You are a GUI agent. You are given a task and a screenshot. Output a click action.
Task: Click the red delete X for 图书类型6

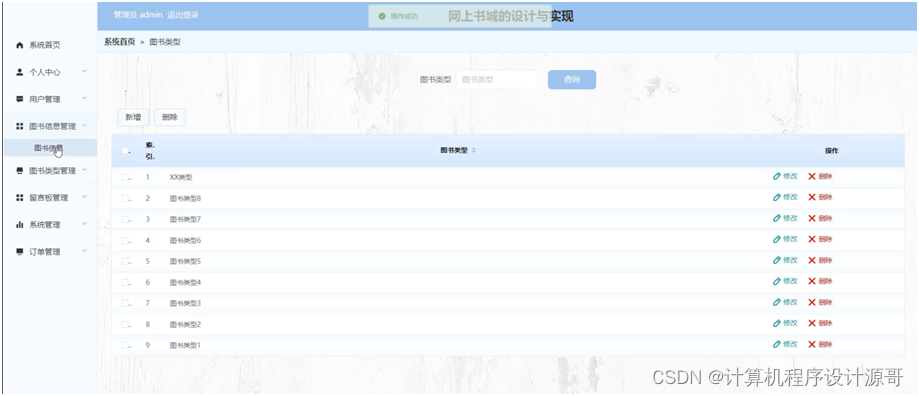812,240
